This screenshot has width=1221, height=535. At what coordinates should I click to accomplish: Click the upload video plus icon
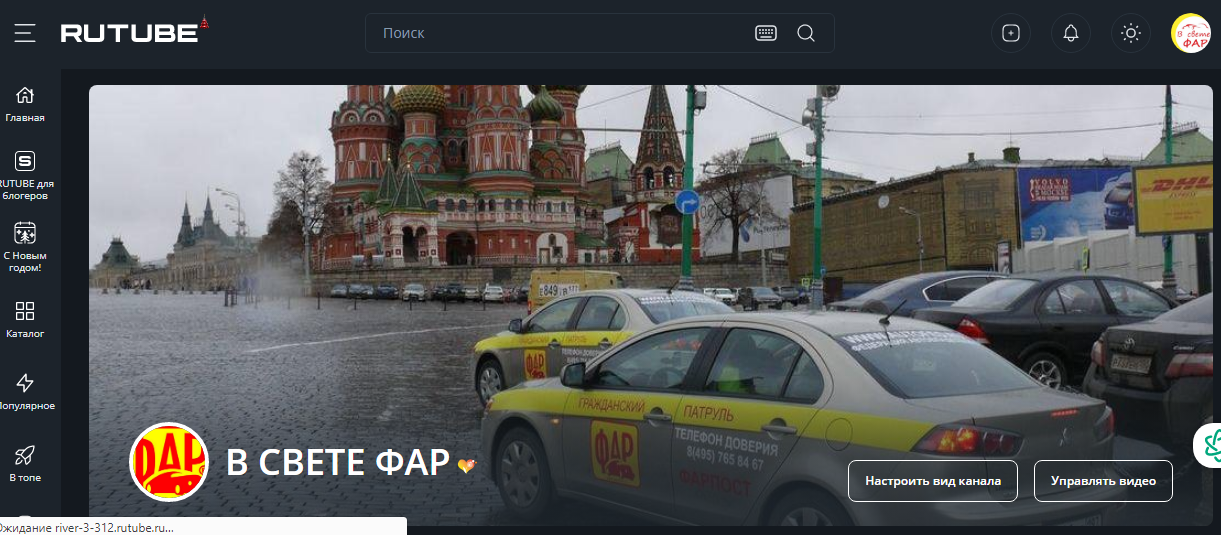pyautogui.click(x=1010, y=33)
